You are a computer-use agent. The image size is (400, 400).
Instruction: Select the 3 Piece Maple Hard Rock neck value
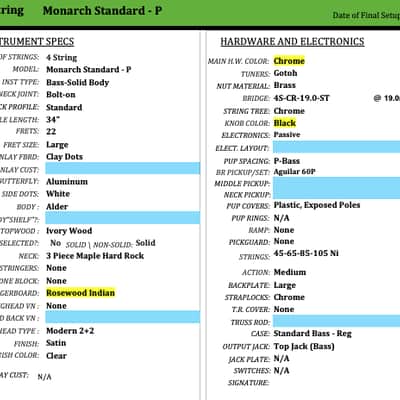coord(95,256)
